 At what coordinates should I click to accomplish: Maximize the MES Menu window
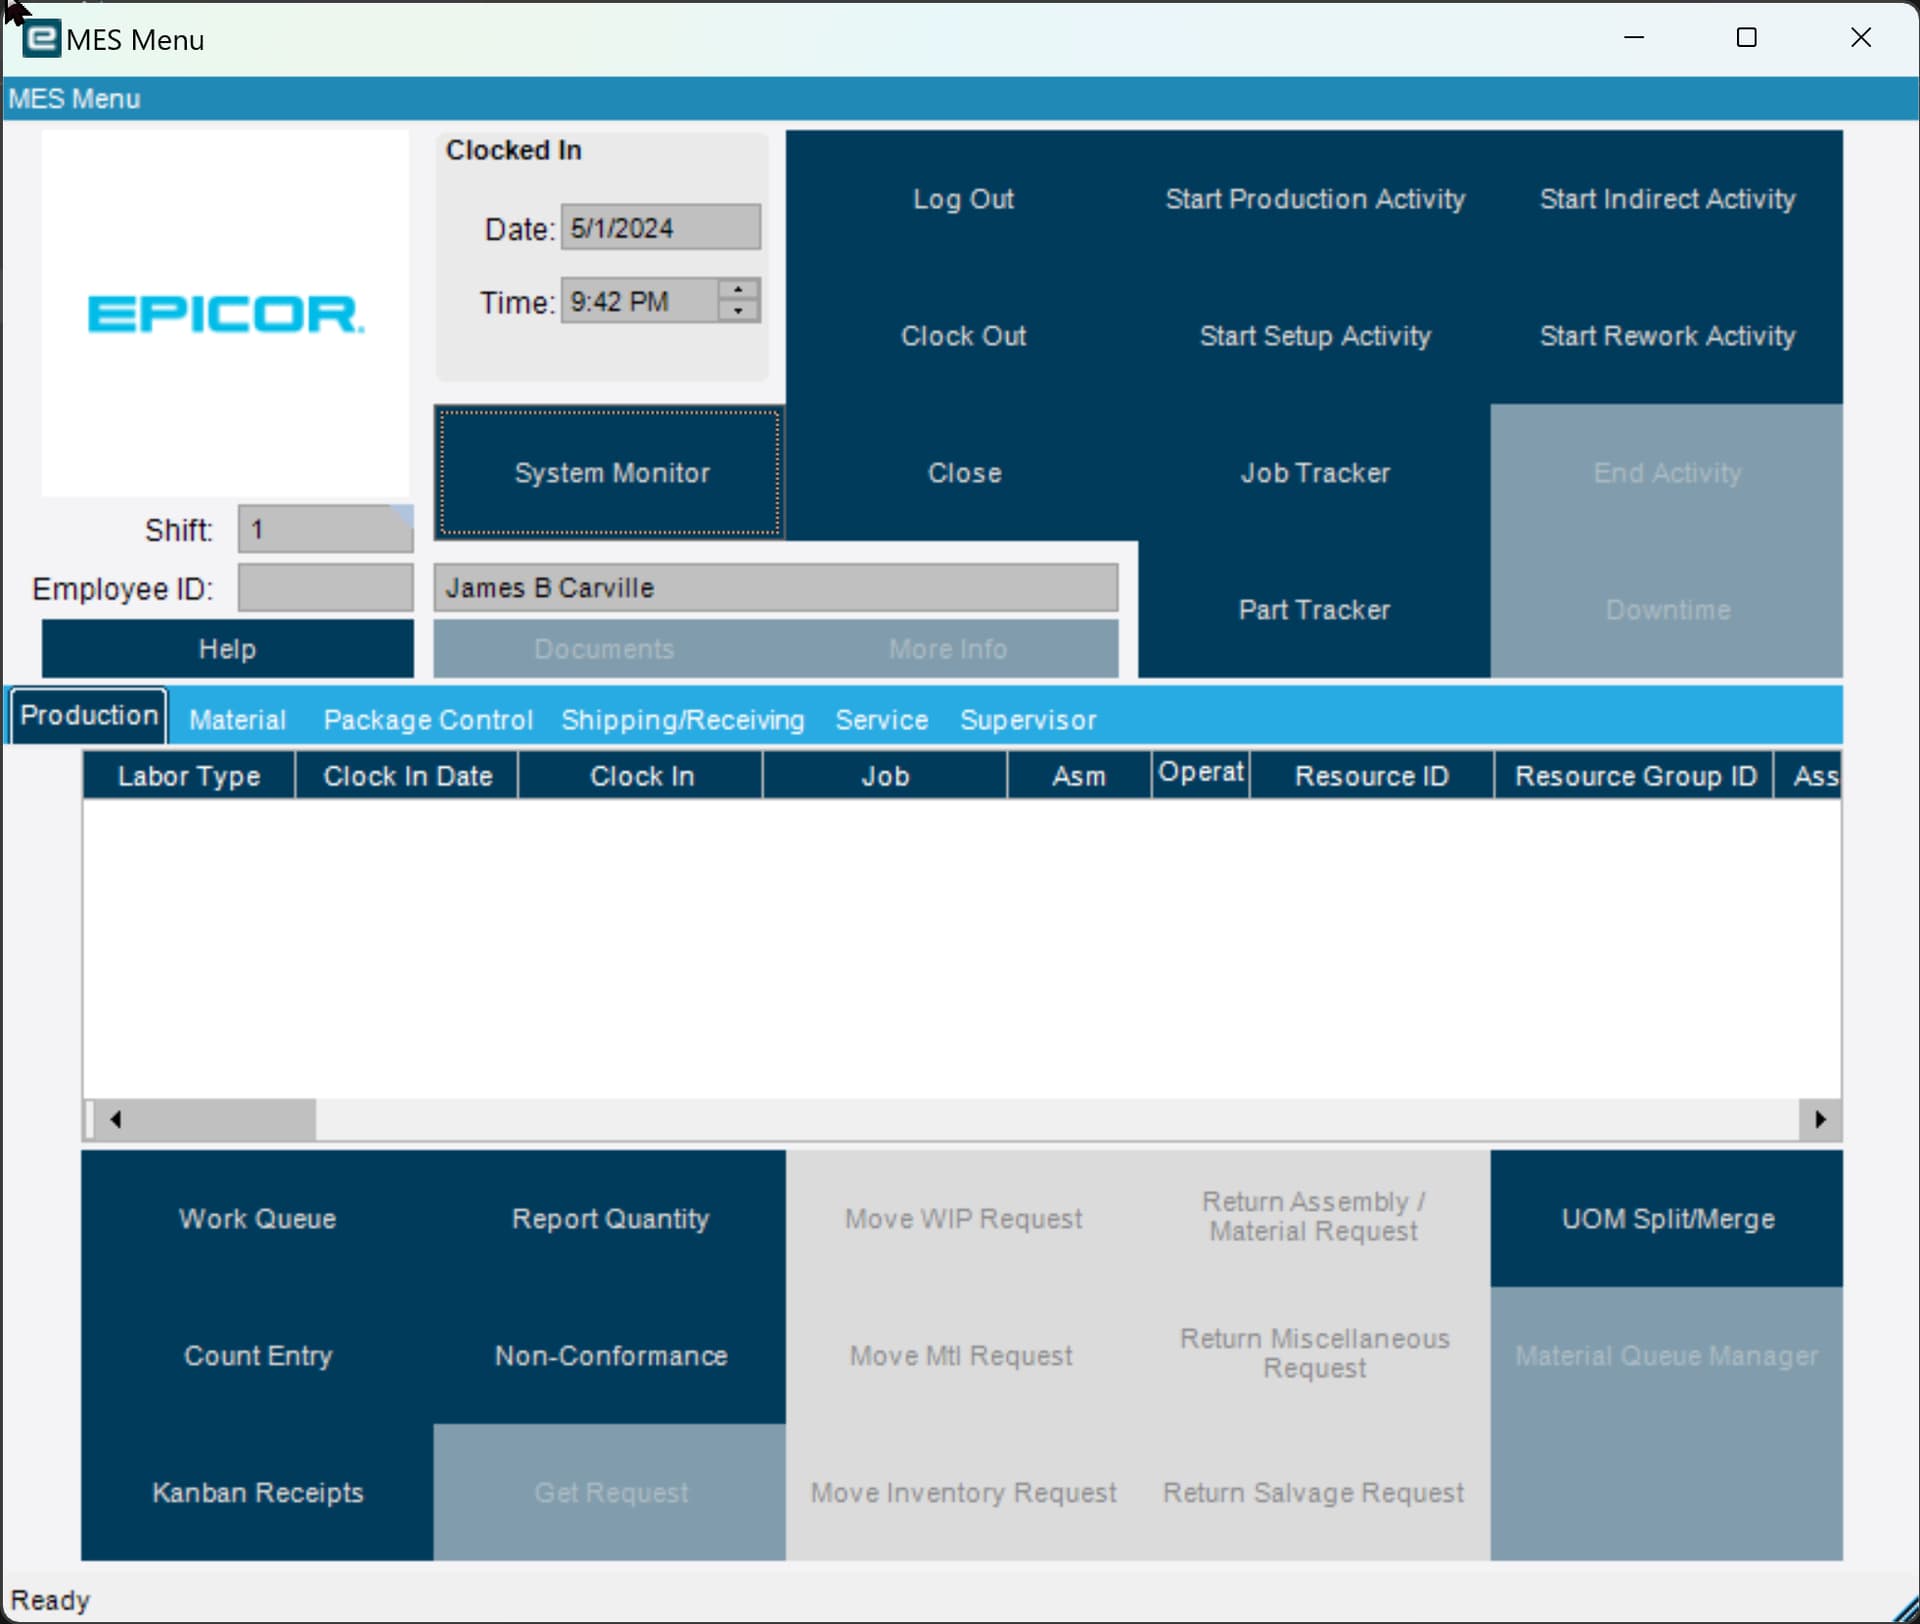tap(1746, 38)
